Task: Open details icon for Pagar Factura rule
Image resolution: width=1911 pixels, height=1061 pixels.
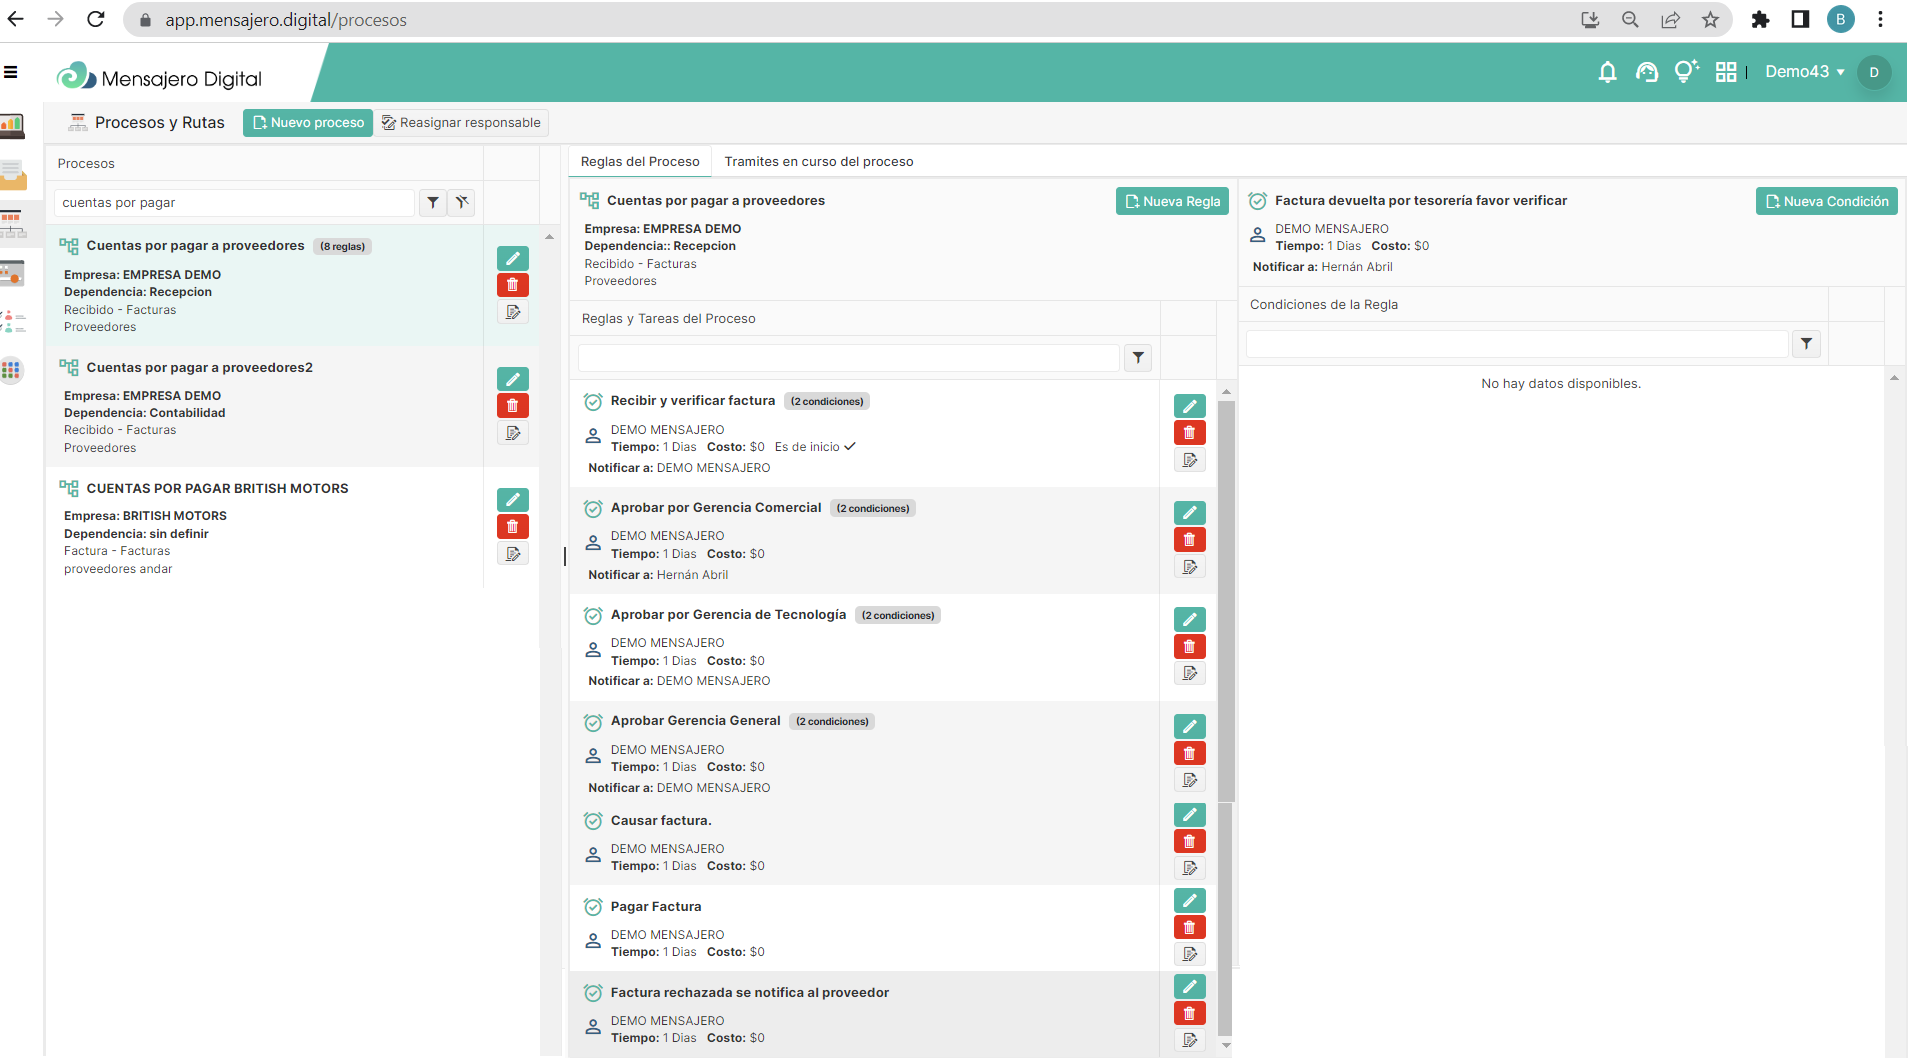Action: 1189,954
